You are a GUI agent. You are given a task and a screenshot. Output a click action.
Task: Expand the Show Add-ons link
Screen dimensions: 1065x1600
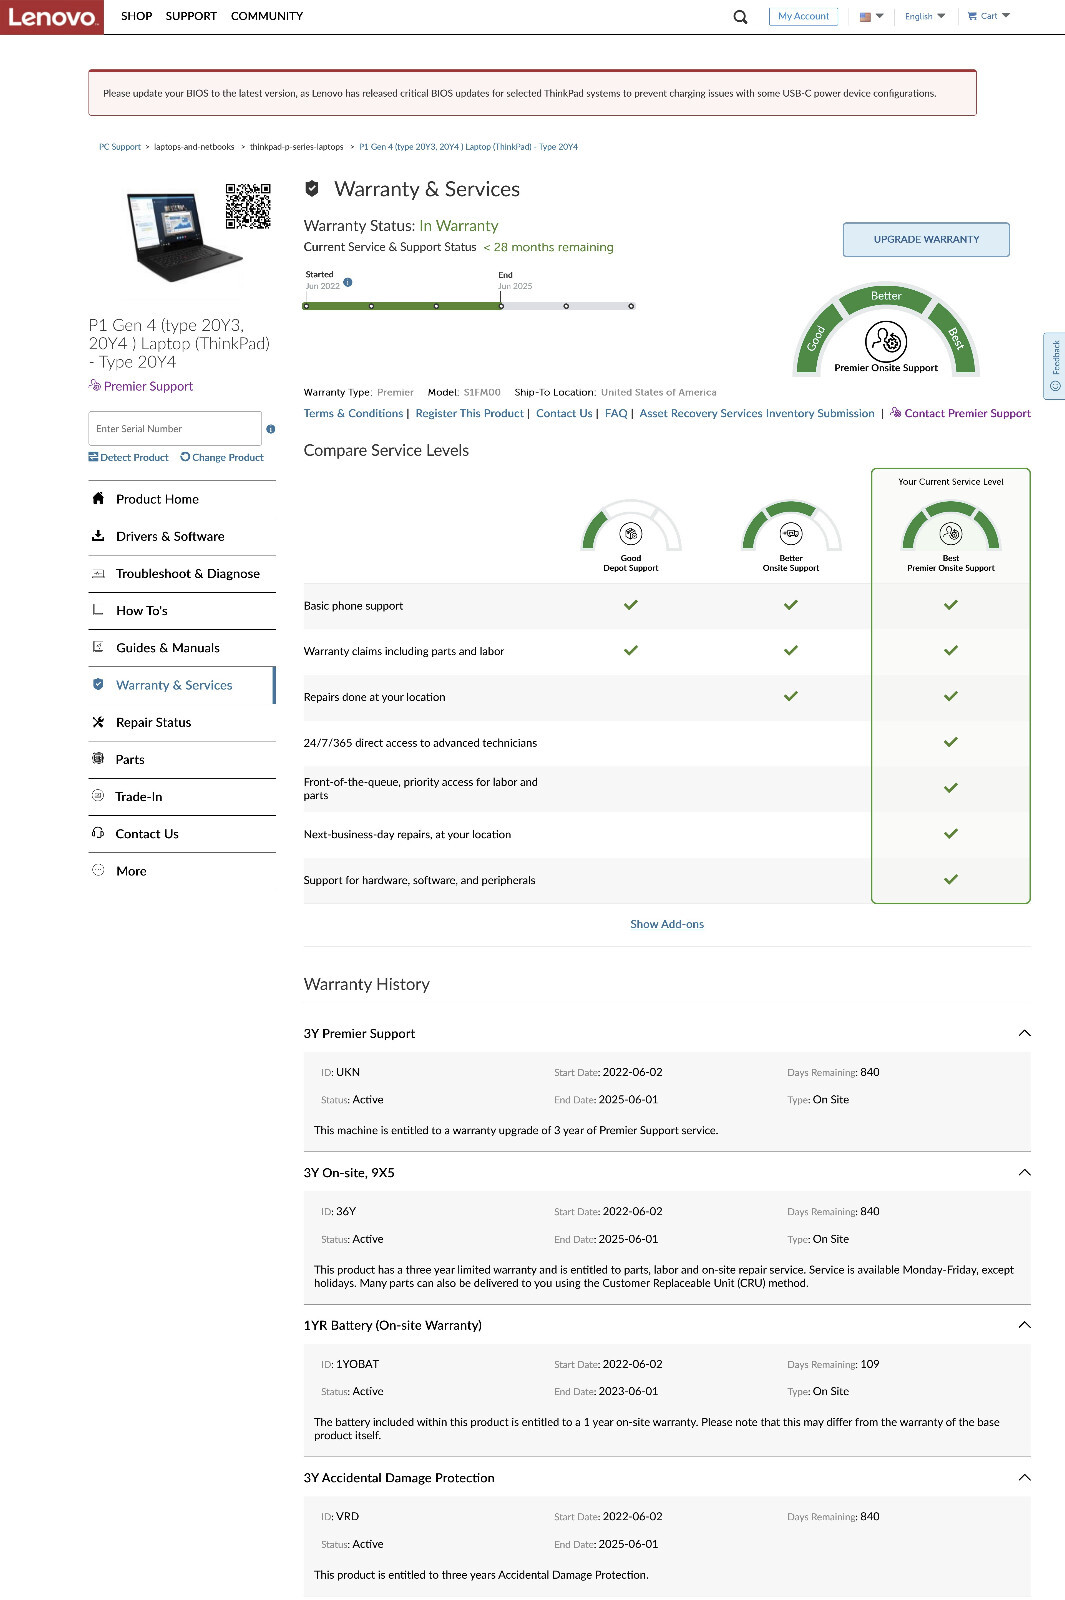coord(667,924)
